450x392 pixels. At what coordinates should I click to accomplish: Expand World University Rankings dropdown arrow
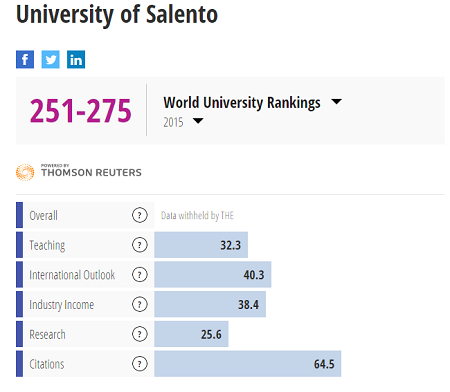[337, 101]
